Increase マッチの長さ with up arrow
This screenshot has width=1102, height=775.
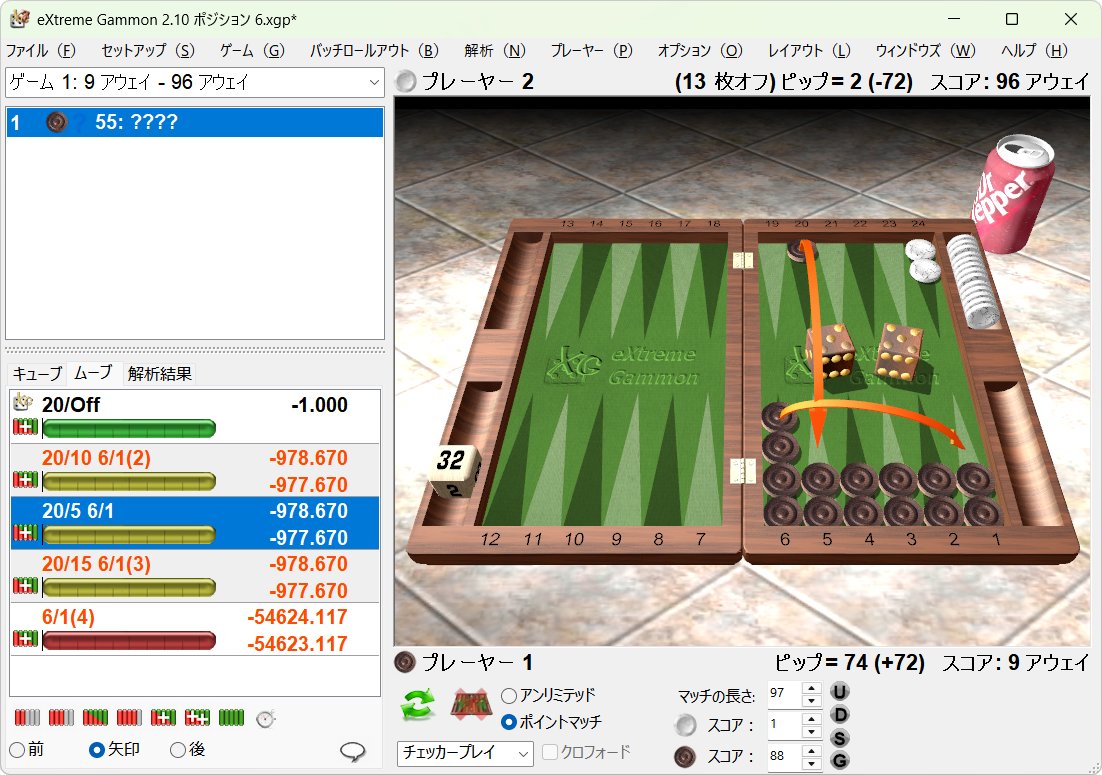[x=812, y=687]
